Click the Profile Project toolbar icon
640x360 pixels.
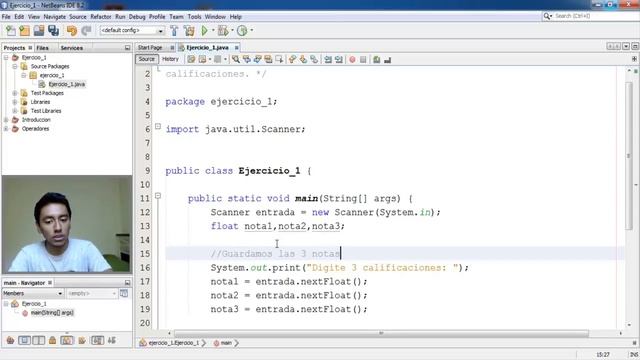point(242,31)
